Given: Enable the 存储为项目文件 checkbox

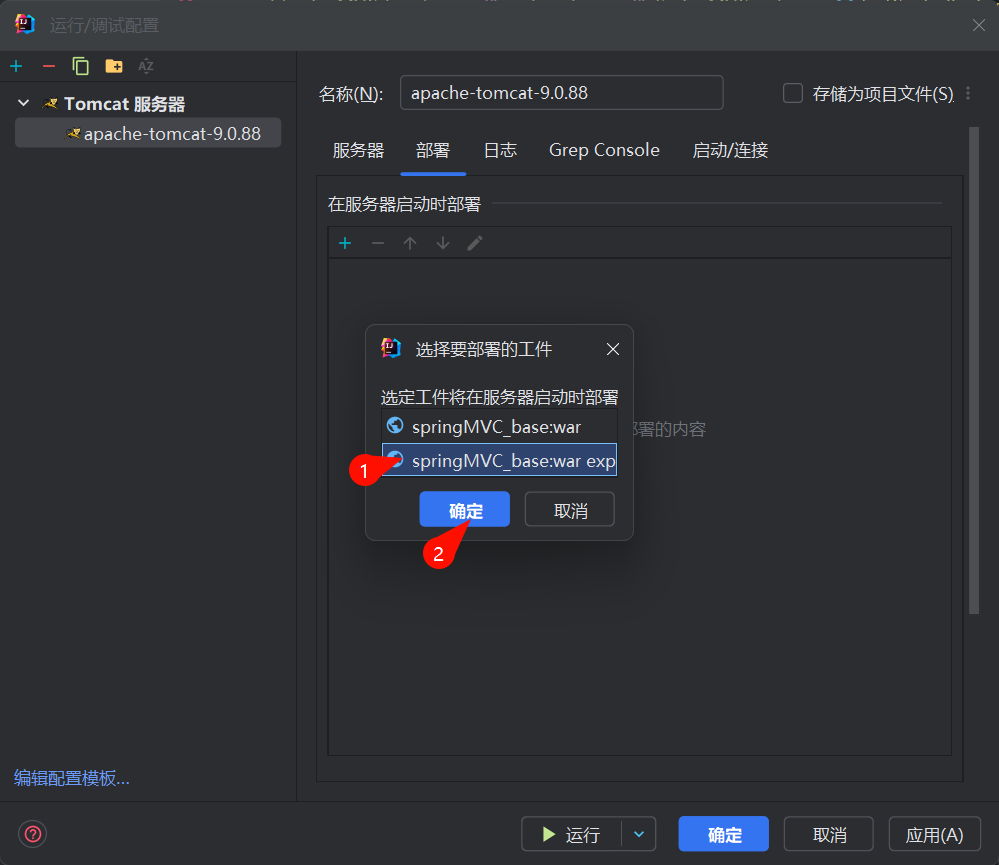Looking at the screenshot, I should click(793, 94).
